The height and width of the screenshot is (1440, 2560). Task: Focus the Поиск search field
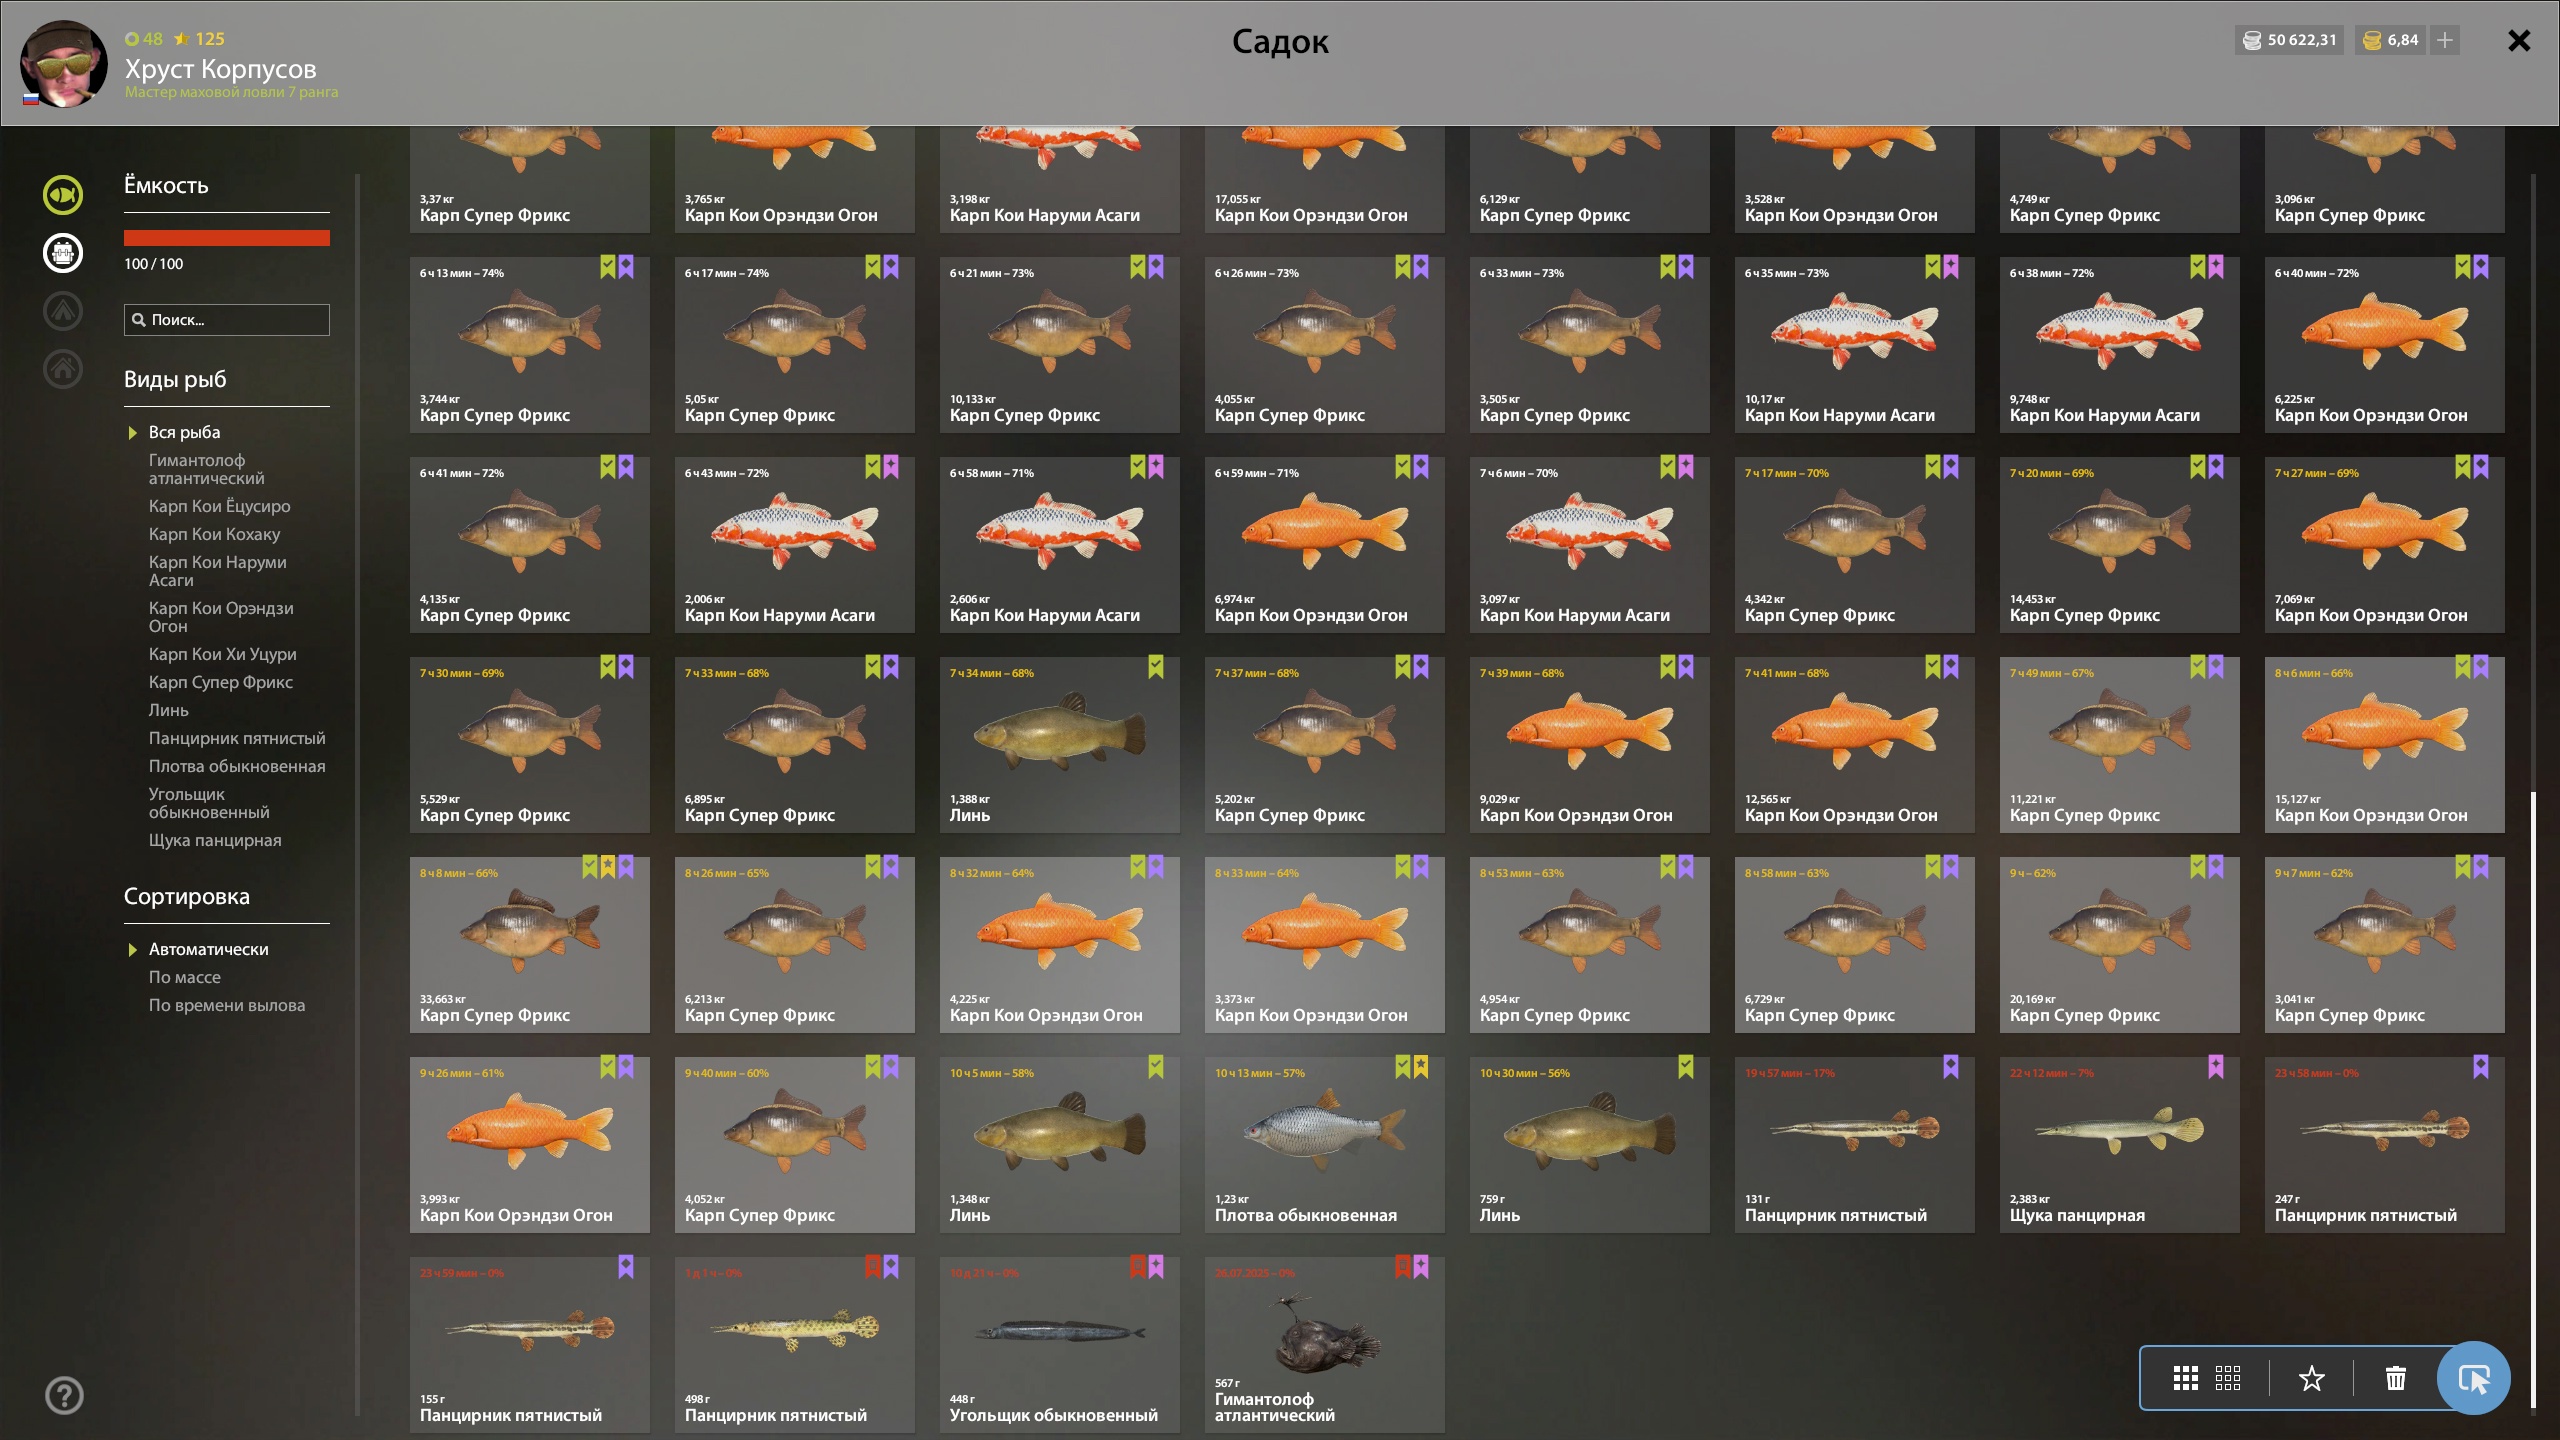[x=227, y=320]
